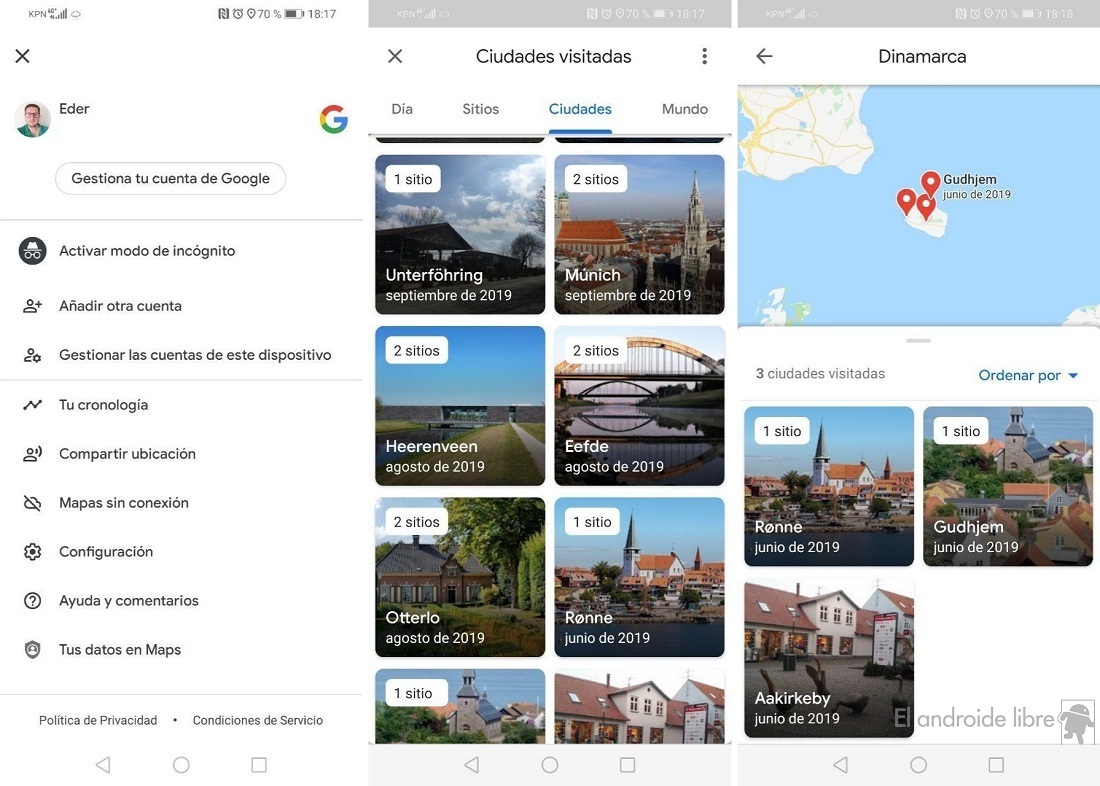Open Gestionar las cuentas de este dispositivo

point(181,355)
